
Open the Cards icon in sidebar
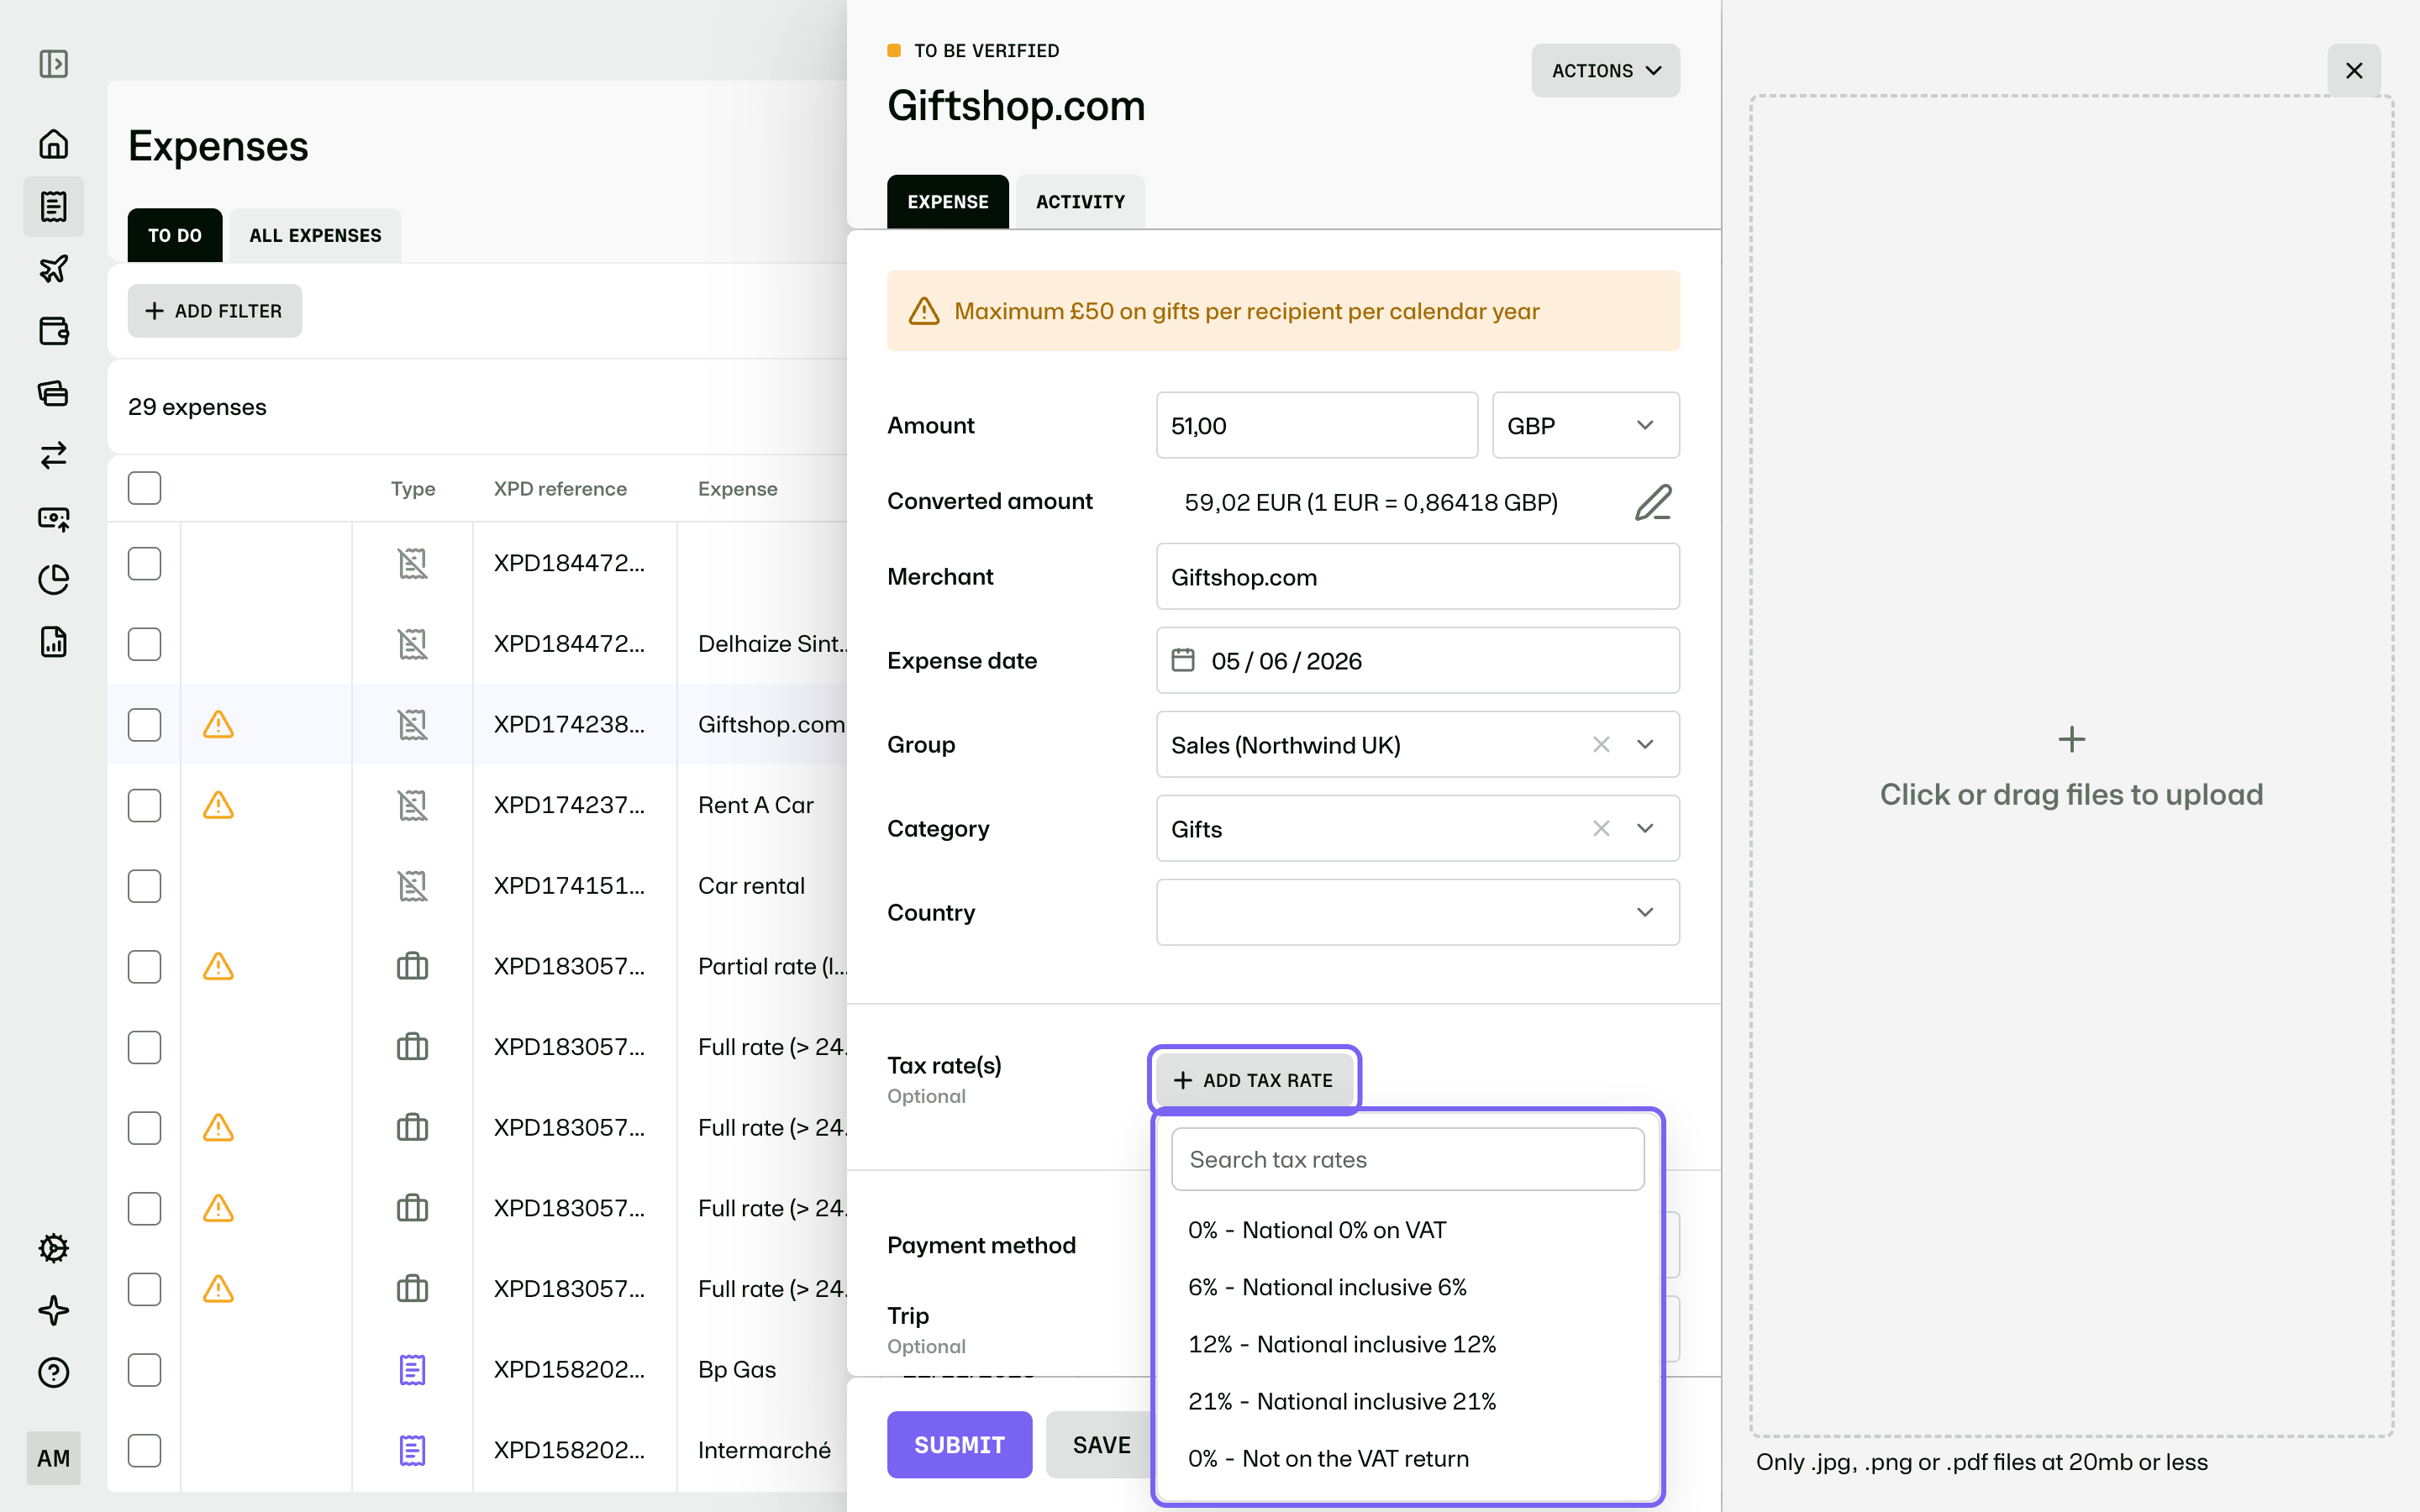[54, 393]
